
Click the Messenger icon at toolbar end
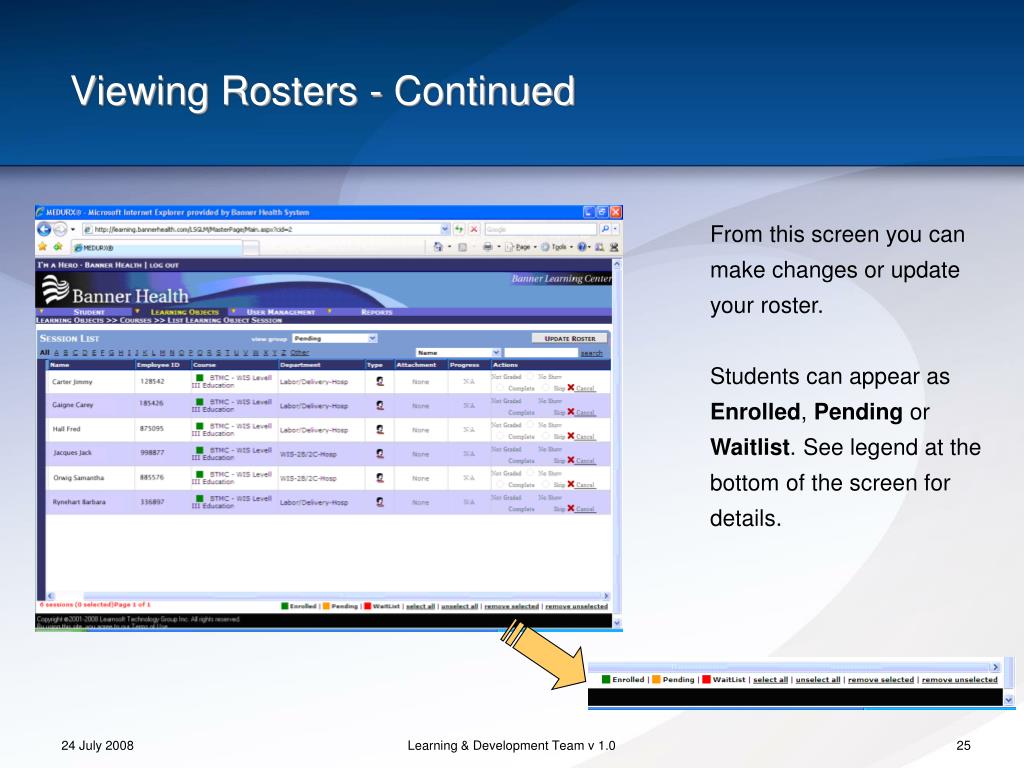[614, 247]
